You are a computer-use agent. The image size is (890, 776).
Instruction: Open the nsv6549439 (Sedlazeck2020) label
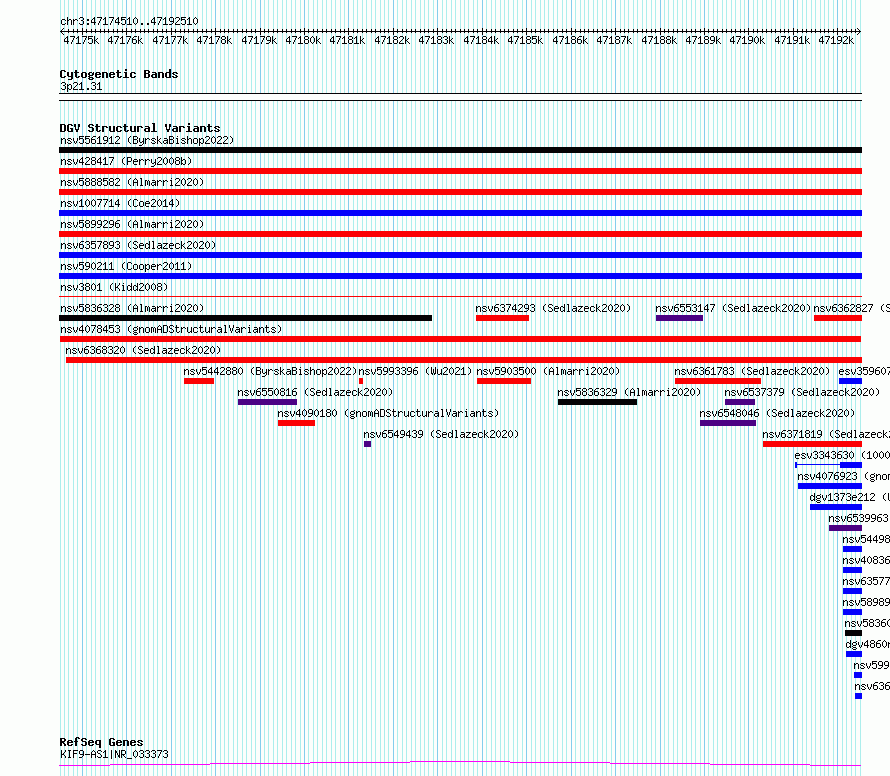tap(441, 434)
